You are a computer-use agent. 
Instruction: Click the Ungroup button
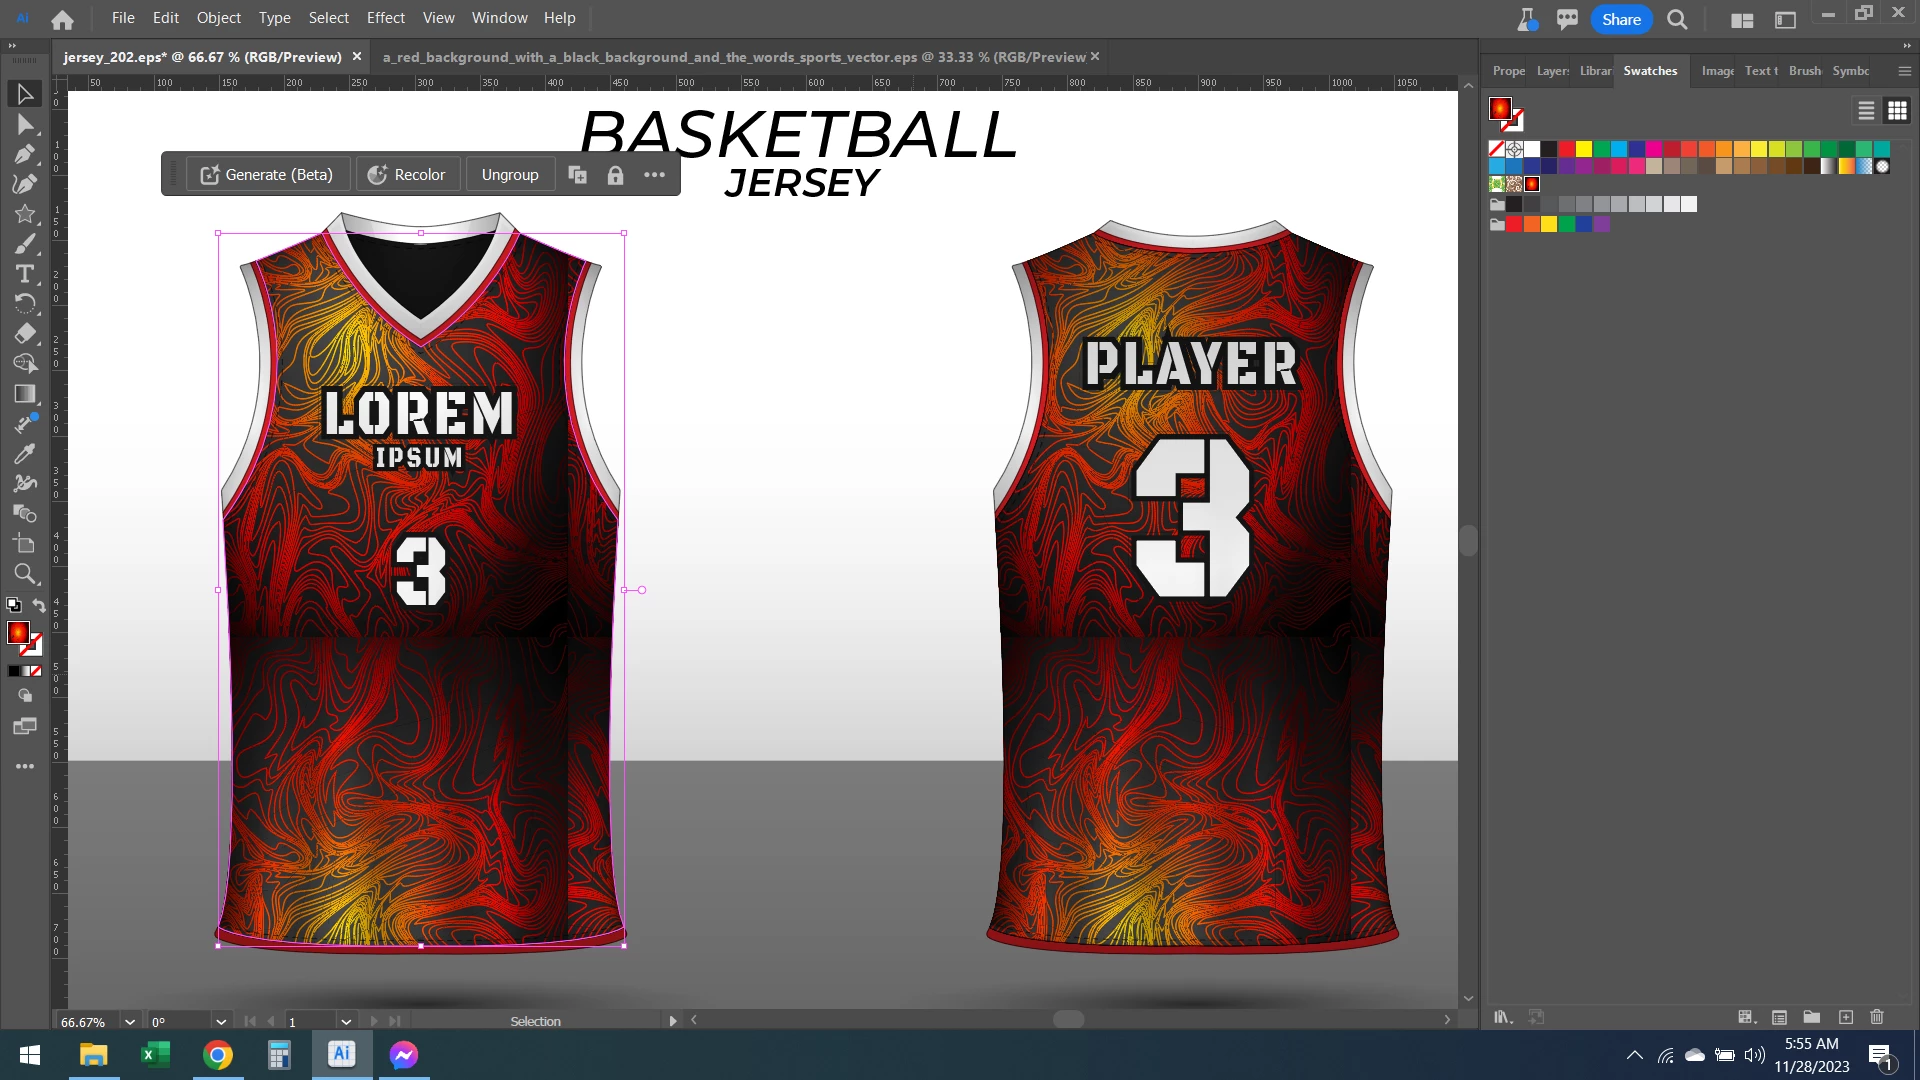pyautogui.click(x=509, y=175)
